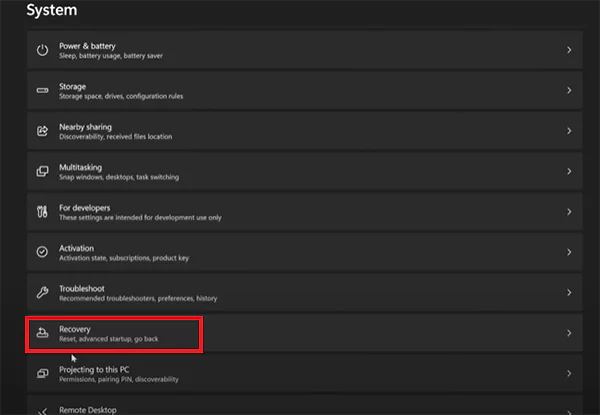
Task: Click 'Reset, advanced startup, go back' description
Action: 109,339
